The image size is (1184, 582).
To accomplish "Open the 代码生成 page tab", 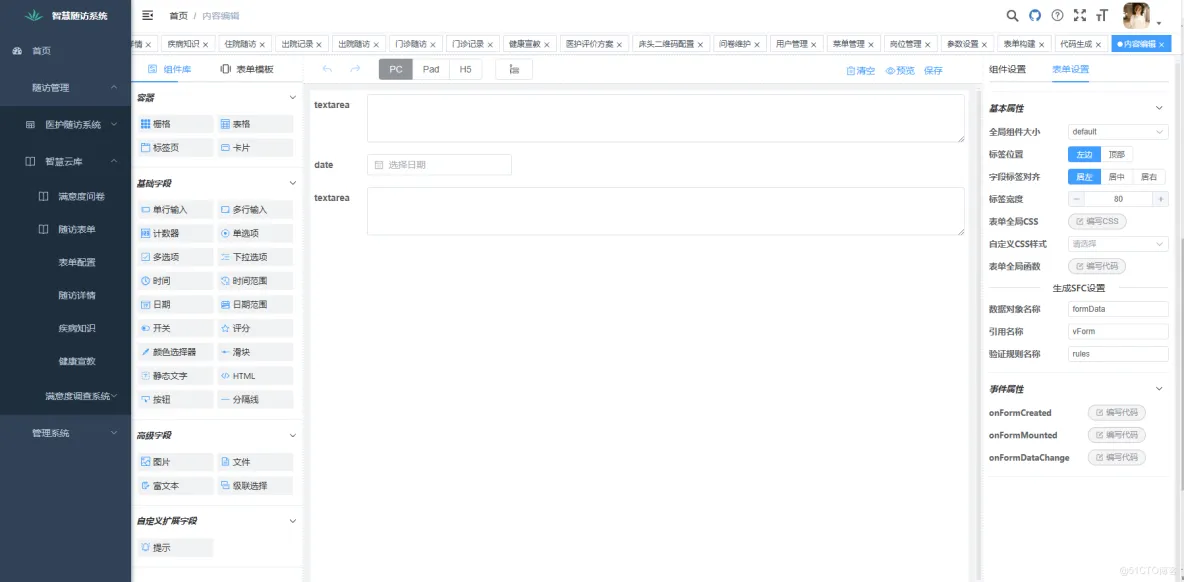I will tap(1081, 44).
